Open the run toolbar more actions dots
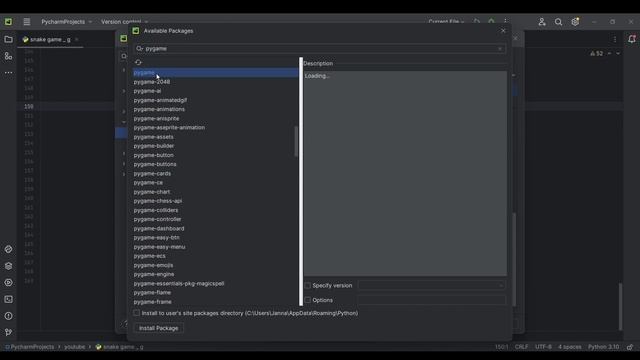 (506, 21)
